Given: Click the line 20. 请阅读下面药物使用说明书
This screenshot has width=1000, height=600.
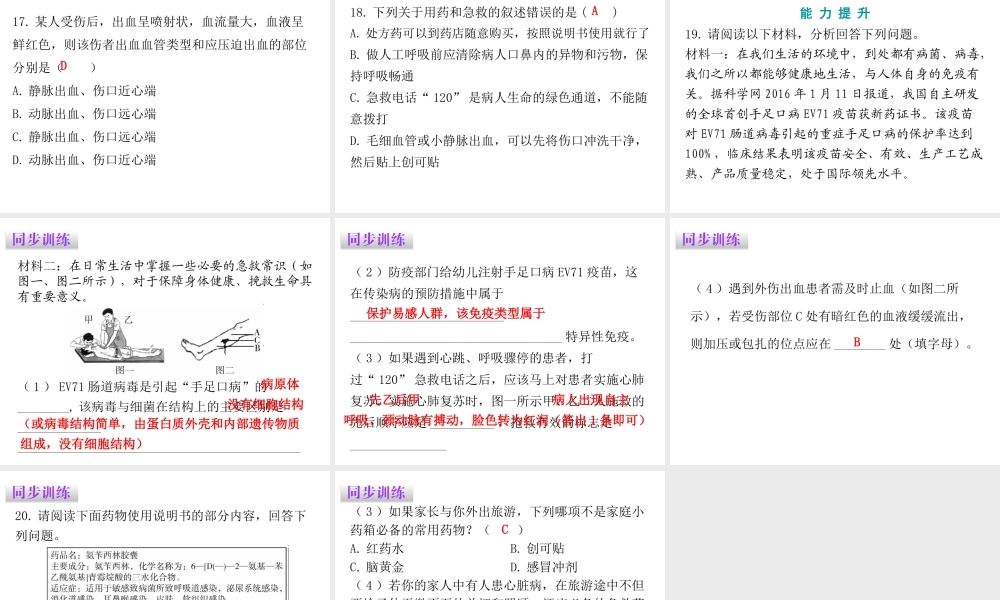Looking at the screenshot, I should (x=160, y=515).
